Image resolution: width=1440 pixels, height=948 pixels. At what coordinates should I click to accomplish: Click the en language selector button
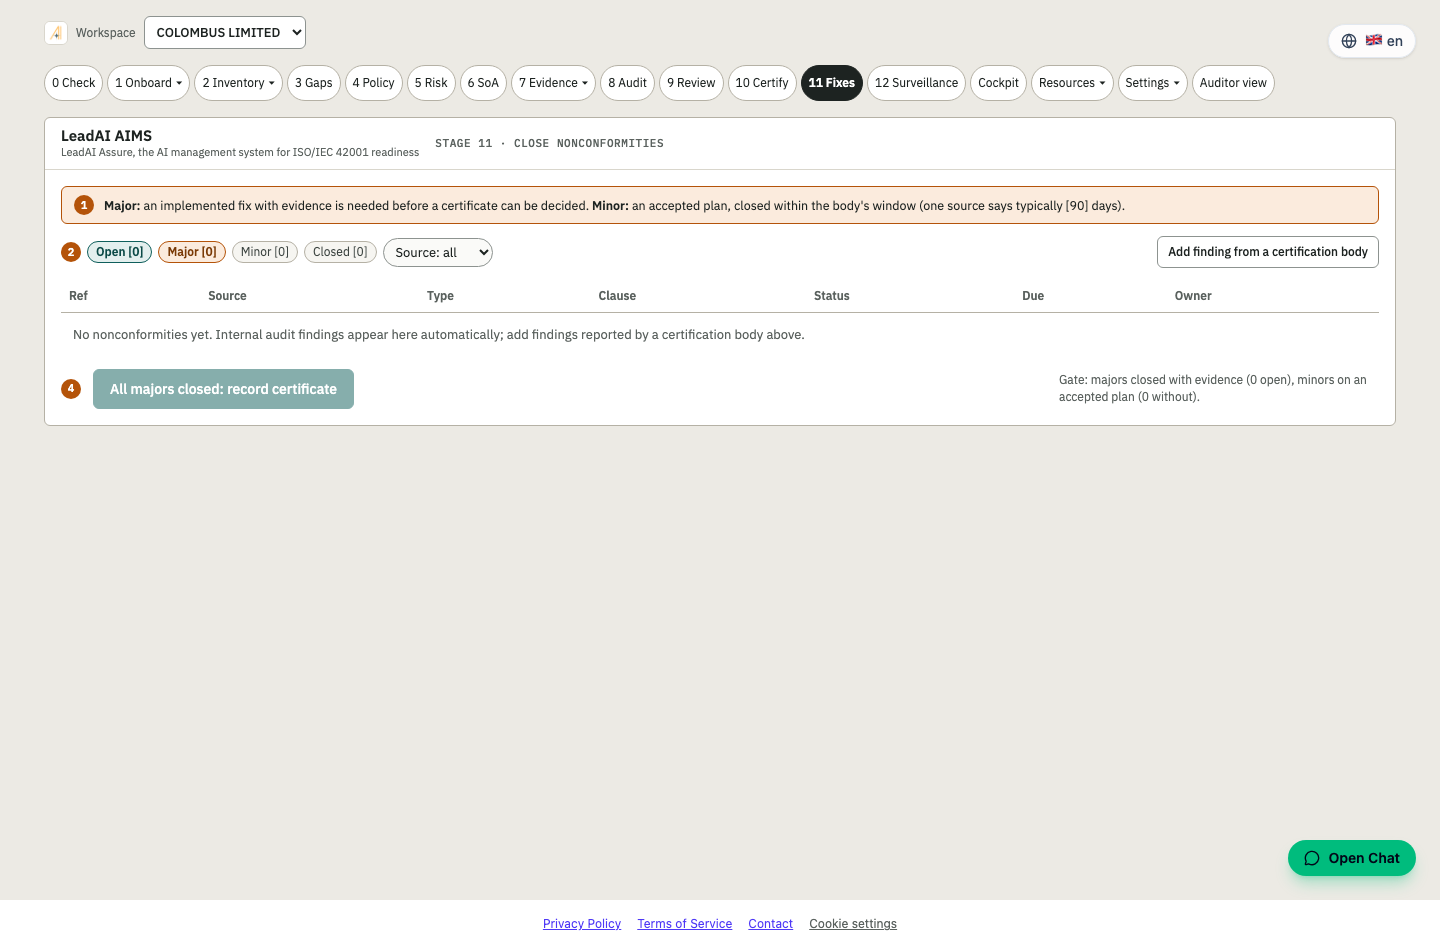click(1372, 41)
